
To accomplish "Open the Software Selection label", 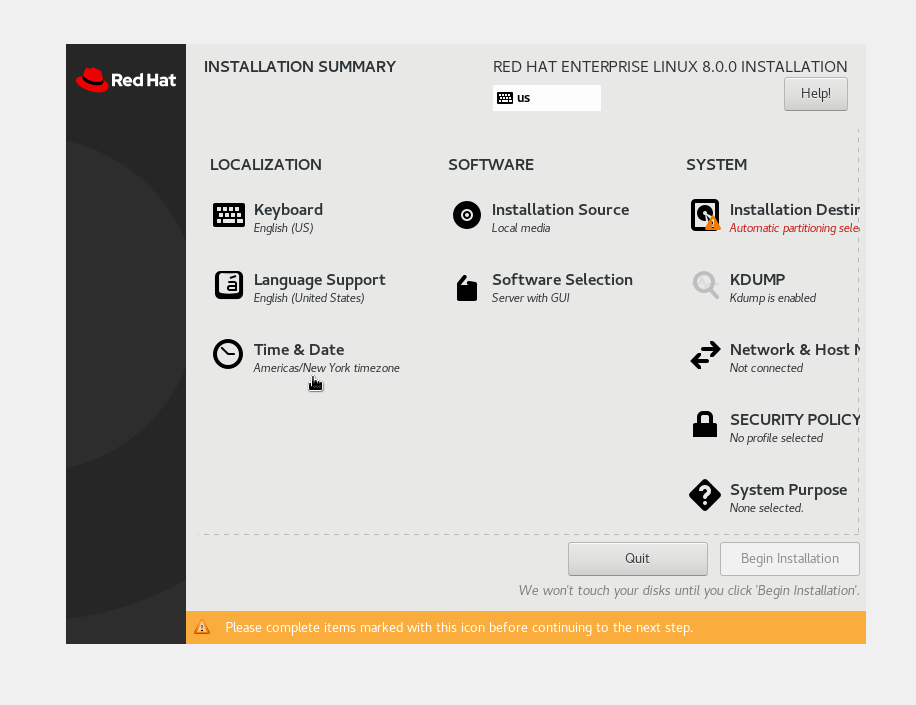I will pos(562,280).
